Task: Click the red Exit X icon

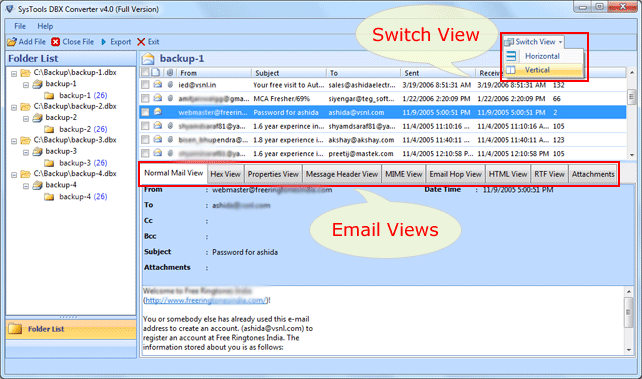Action: point(141,42)
